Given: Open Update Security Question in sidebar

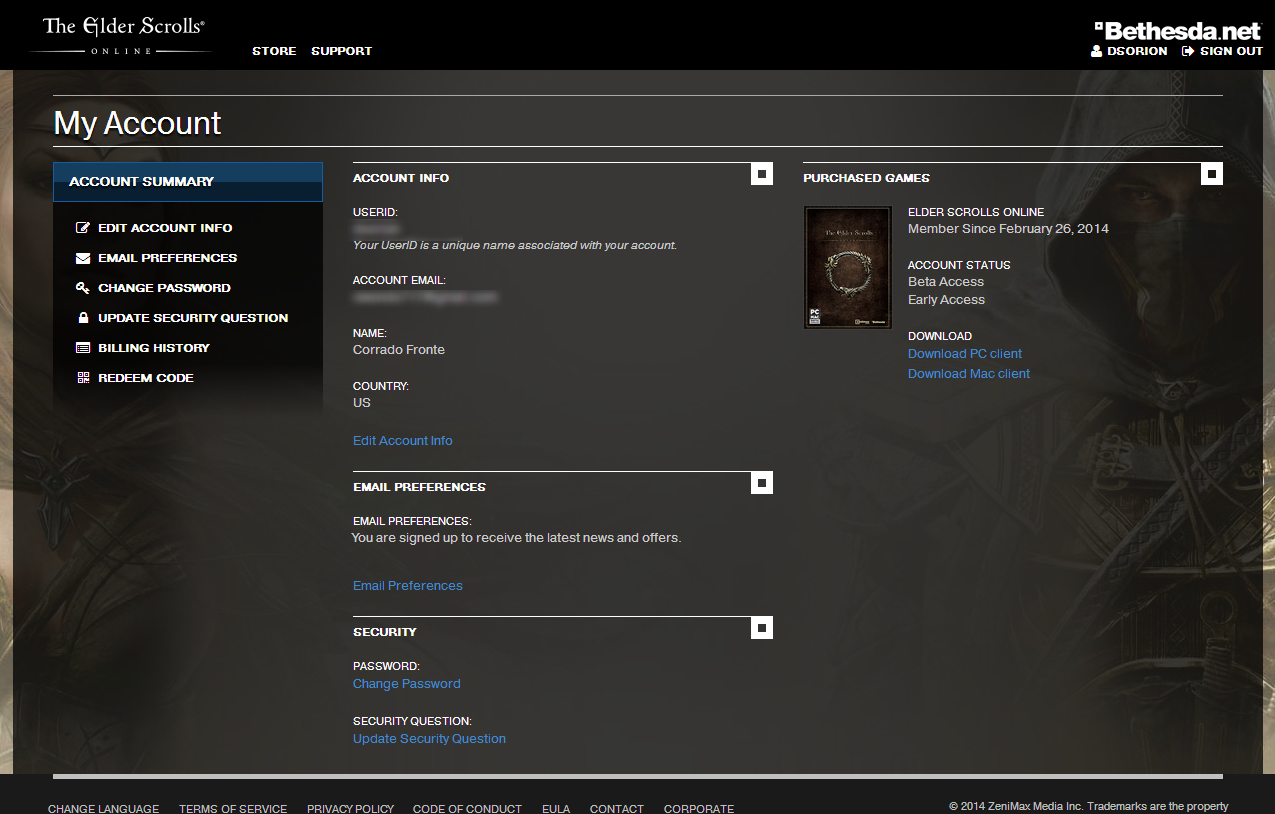Looking at the screenshot, I should pyautogui.click(x=193, y=318).
